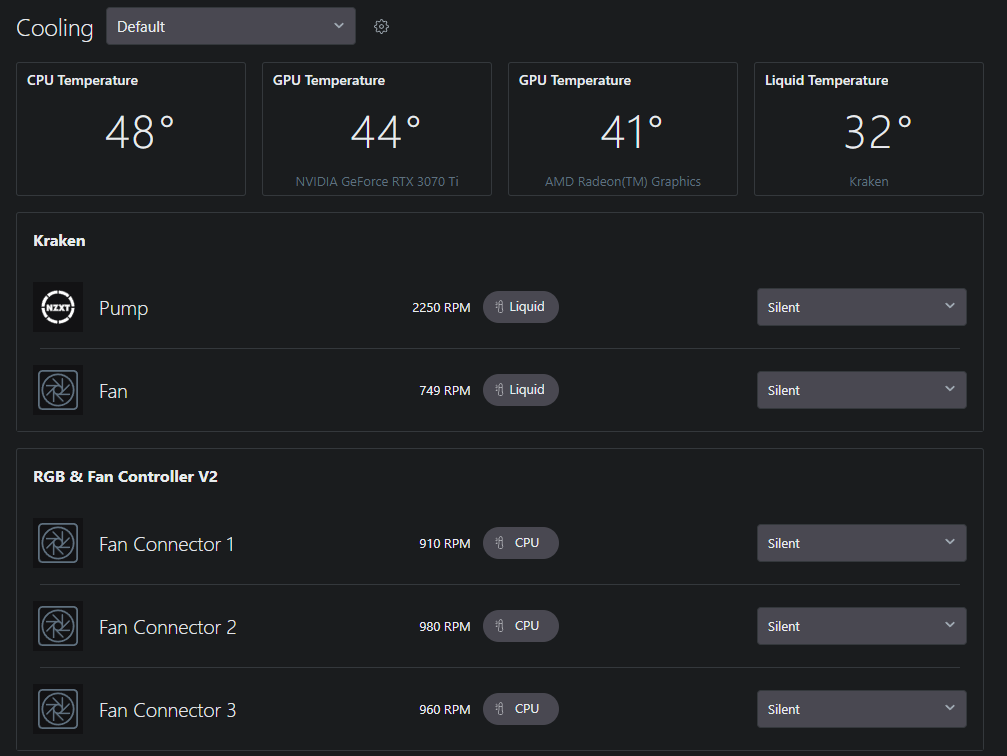Click the Fan Connector 2 fan icon
1007x756 pixels.
58,626
